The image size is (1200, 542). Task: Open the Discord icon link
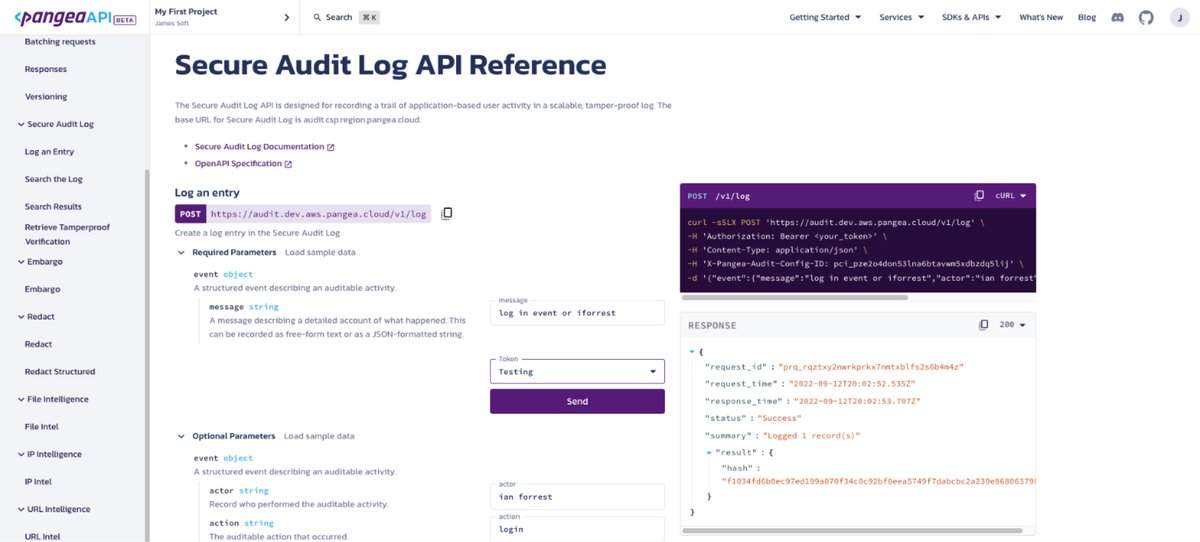pos(1120,17)
